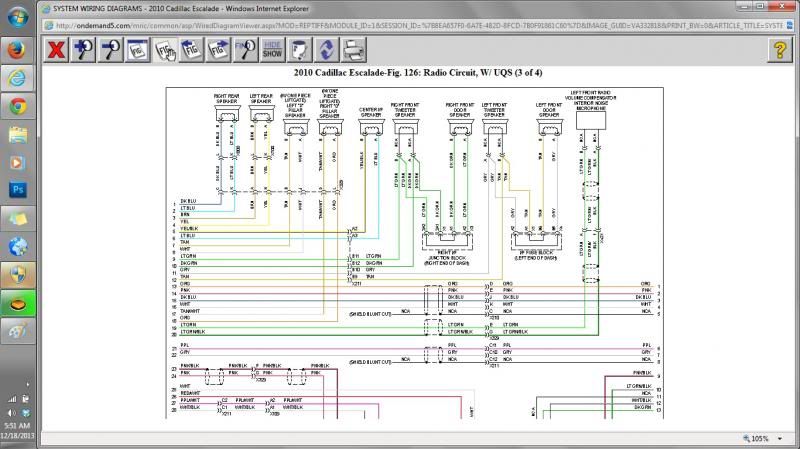This screenshot has width=800, height=449.
Task: Launch Firefox from the taskbar
Action: click(17, 50)
